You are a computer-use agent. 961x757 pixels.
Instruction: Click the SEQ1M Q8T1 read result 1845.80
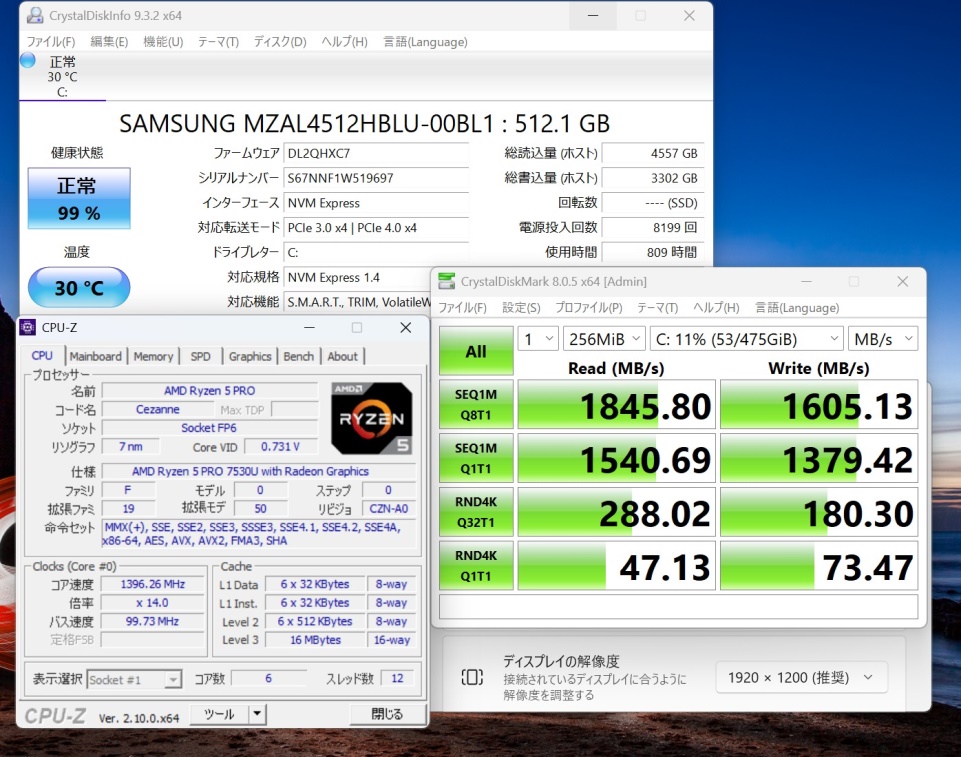617,405
